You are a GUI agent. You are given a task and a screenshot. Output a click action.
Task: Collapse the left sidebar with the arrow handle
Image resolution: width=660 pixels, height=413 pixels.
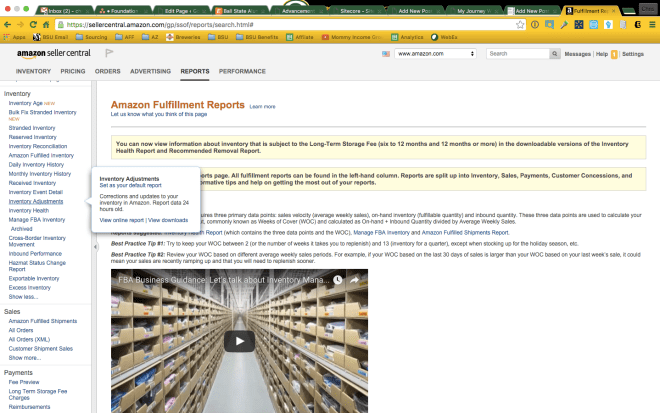click(94, 246)
